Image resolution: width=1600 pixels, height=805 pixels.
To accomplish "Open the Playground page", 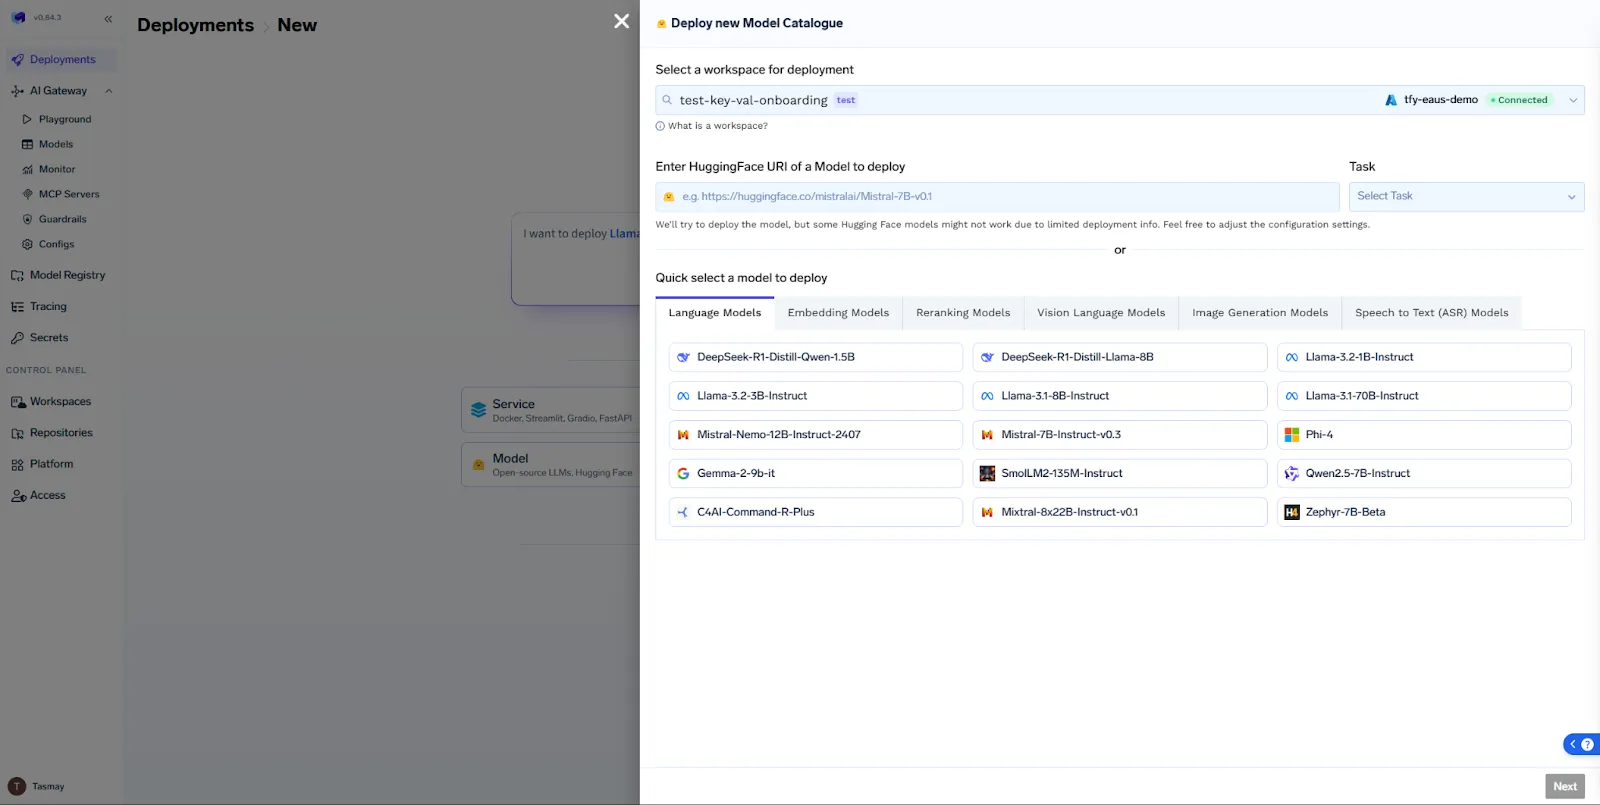I will (64, 119).
